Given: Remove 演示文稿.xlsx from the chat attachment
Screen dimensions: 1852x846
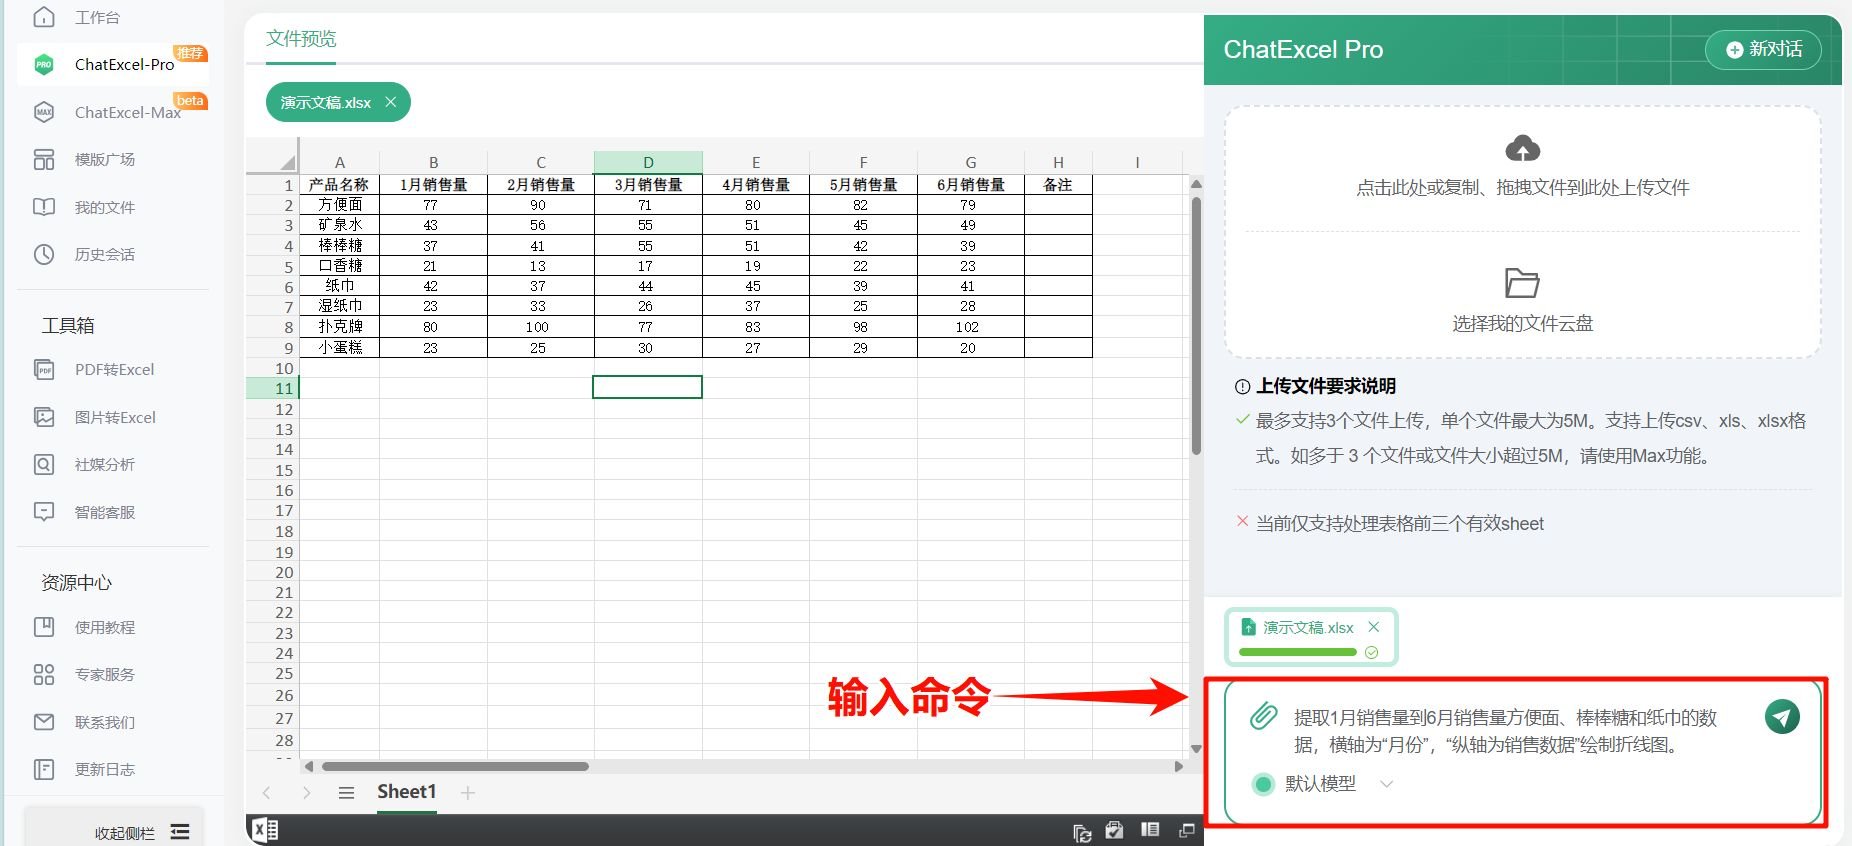Looking at the screenshot, I should (x=1374, y=627).
